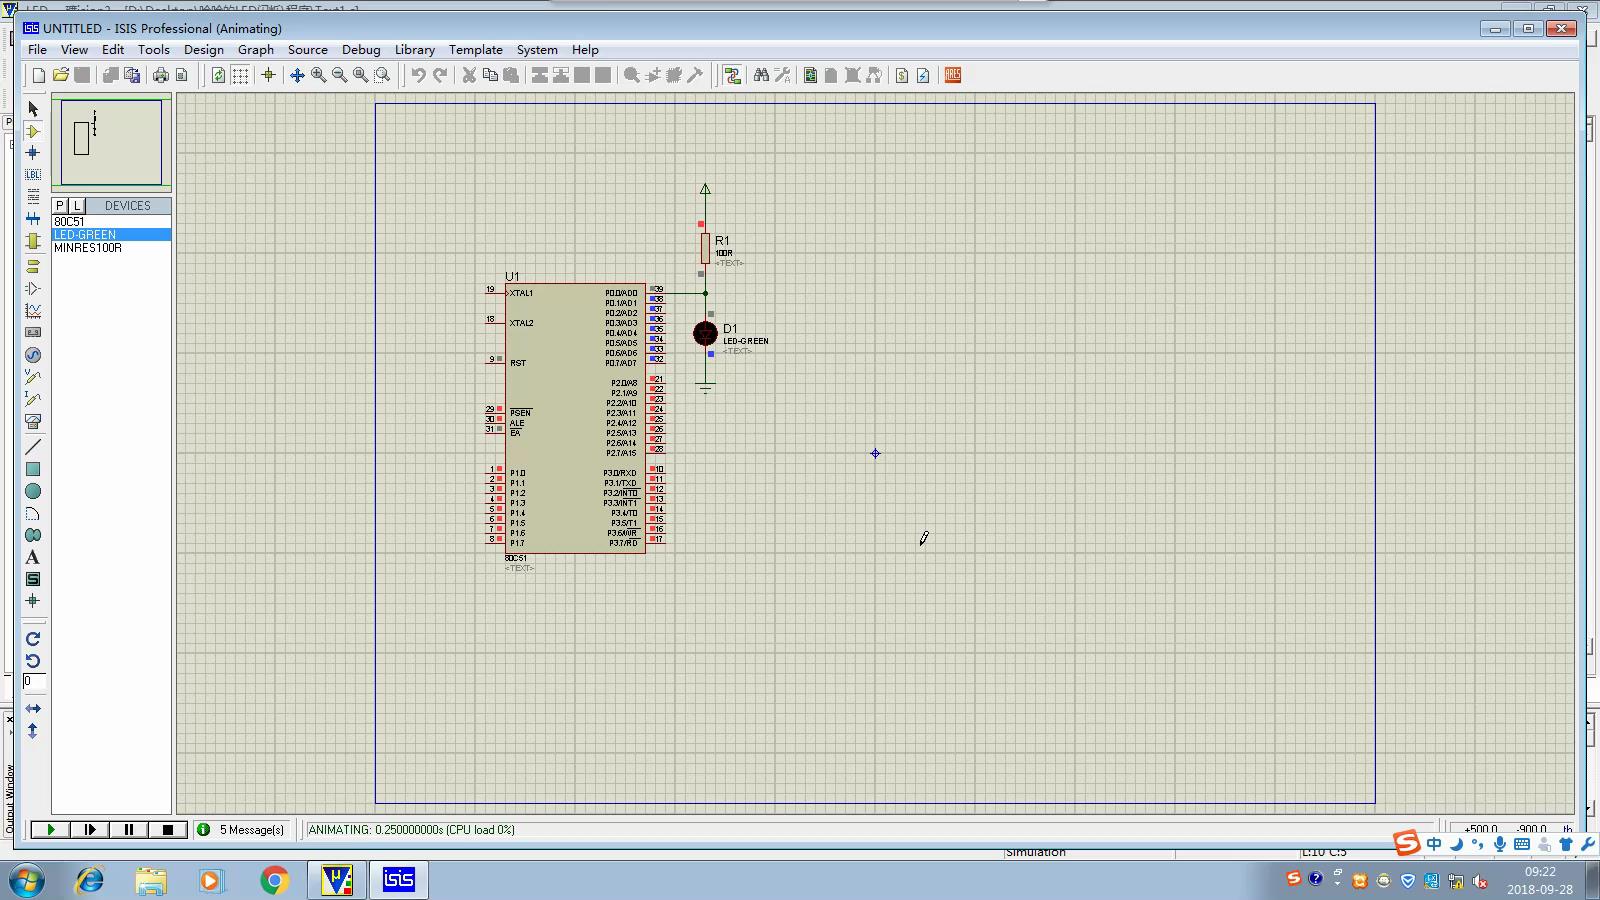The image size is (1600, 900).
Task: Click the Y-Mirror vertical flip icon
Action: 33,731
